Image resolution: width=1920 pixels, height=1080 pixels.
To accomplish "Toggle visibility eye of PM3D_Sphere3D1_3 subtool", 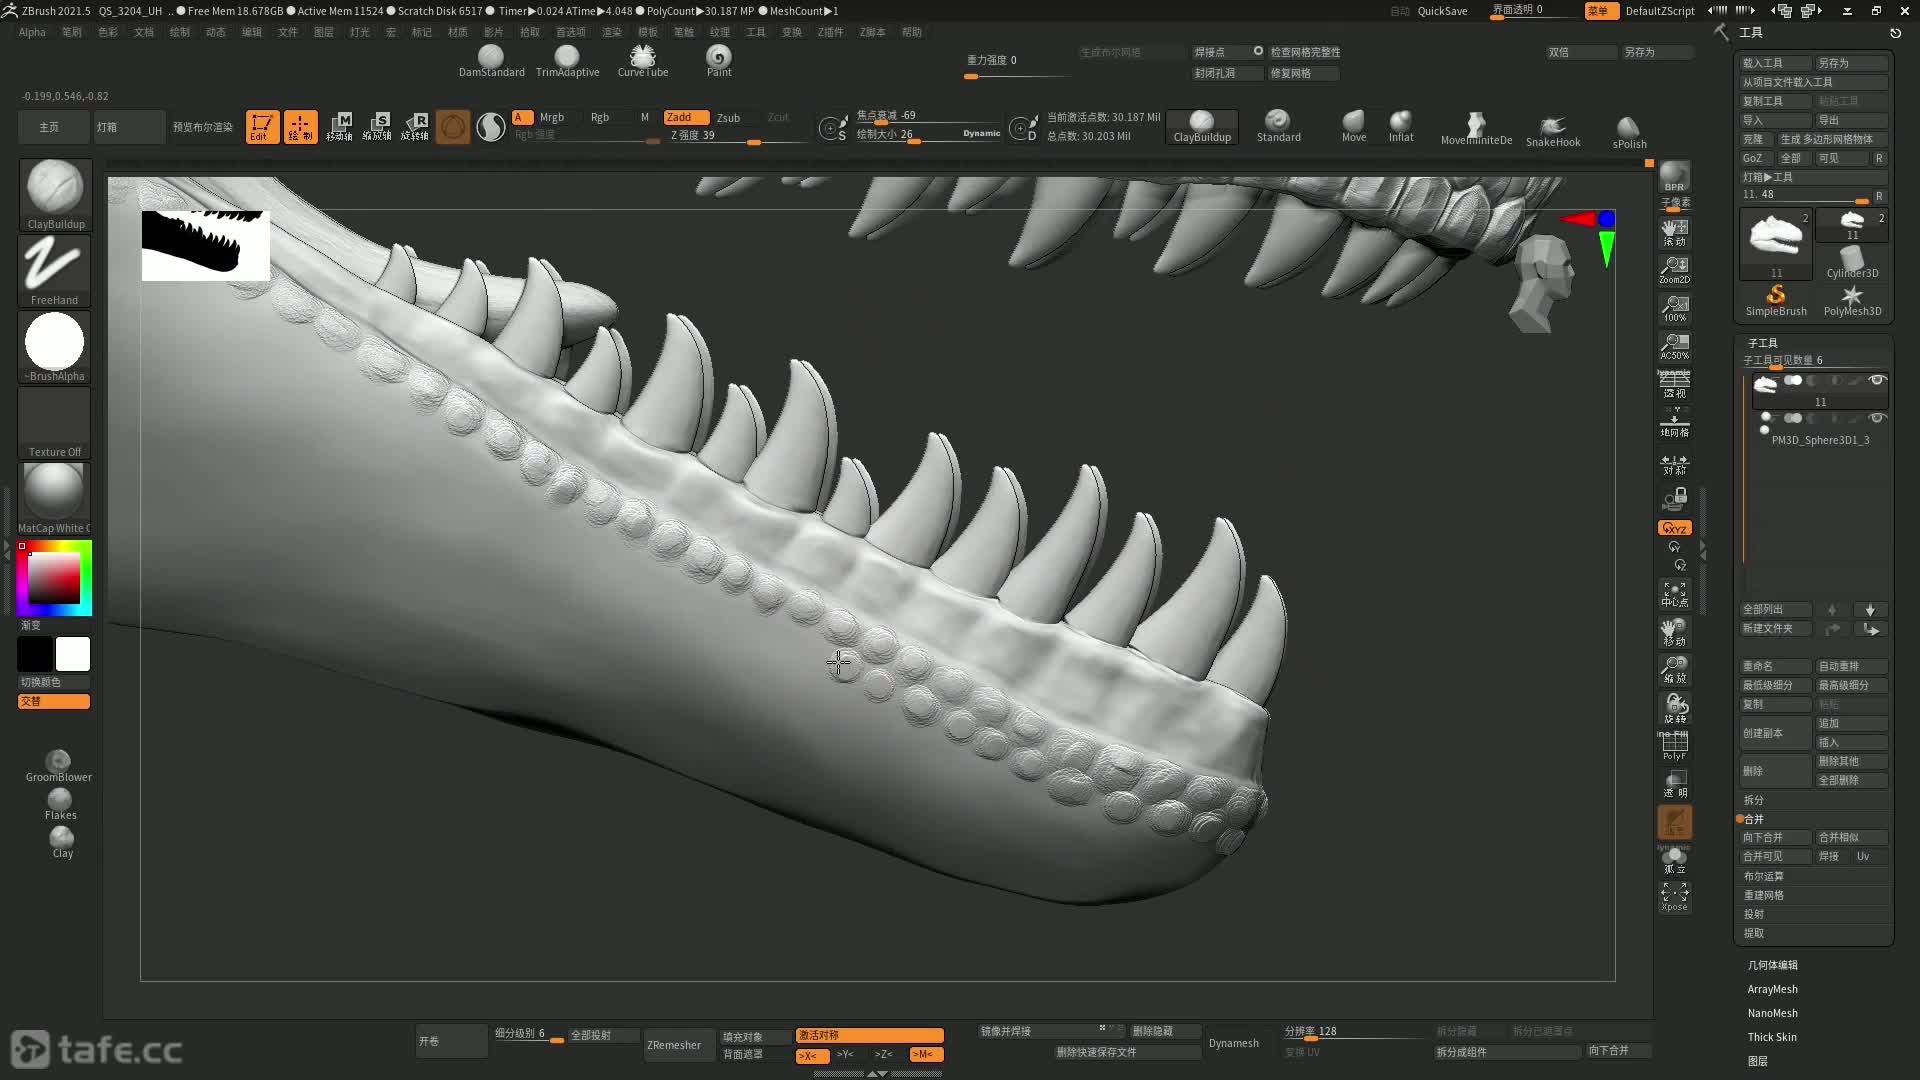I will pyautogui.click(x=1877, y=418).
